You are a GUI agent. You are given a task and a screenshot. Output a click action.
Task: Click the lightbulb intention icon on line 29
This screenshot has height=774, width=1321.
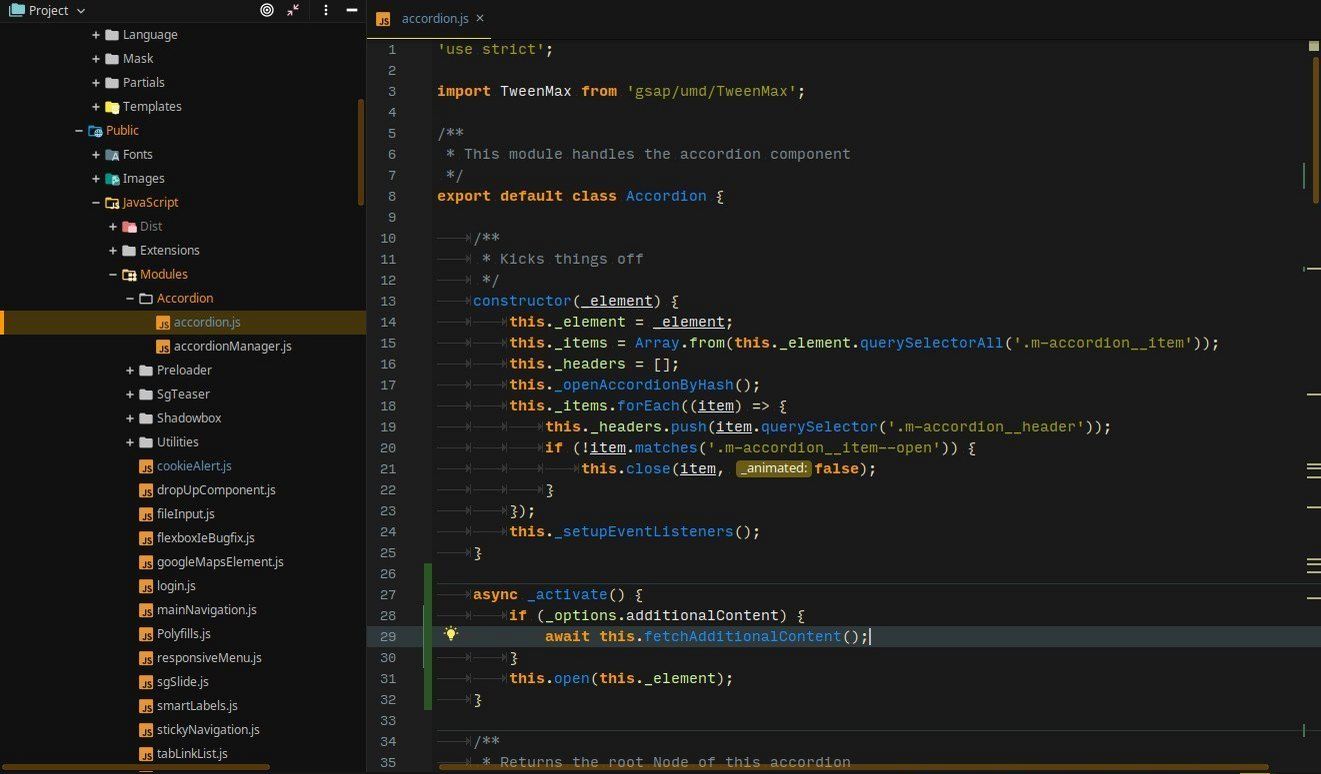click(x=451, y=635)
